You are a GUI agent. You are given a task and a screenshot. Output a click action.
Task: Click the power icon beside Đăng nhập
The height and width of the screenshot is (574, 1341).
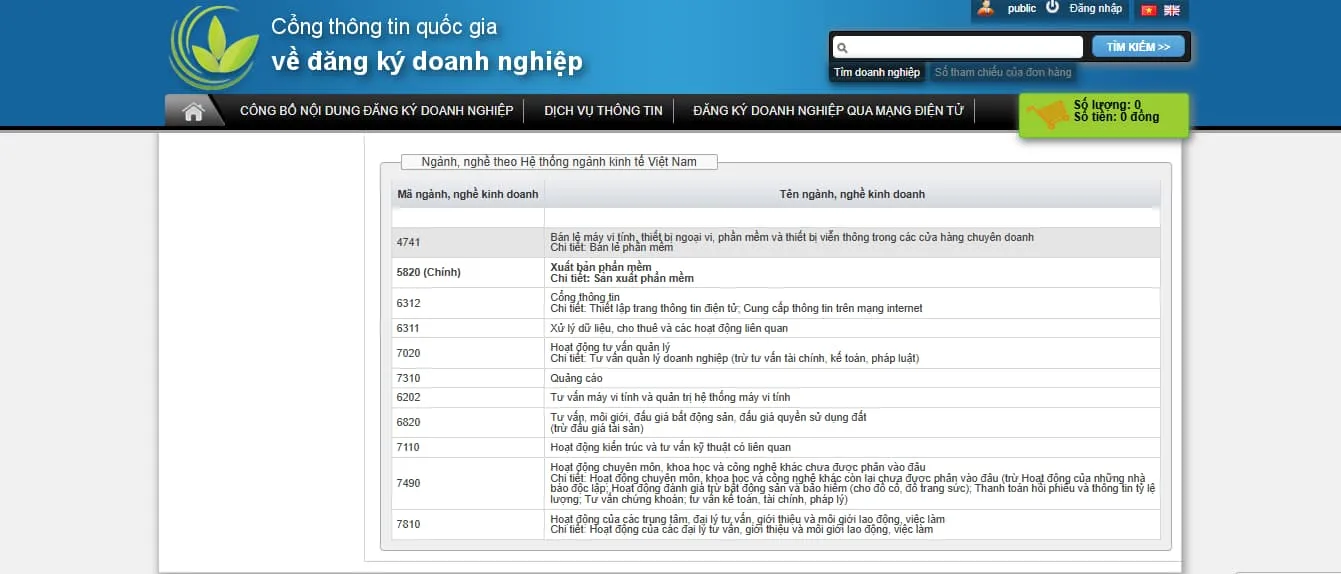(1052, 8)
